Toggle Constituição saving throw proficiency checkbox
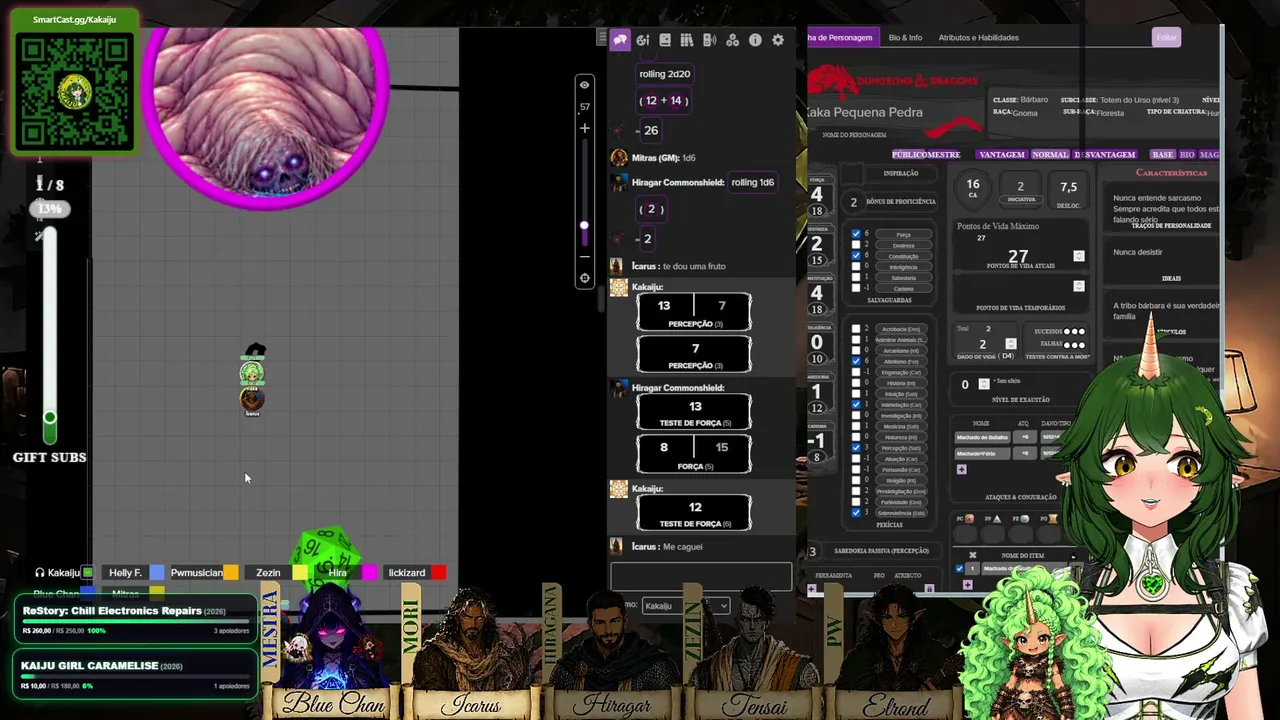1280x720 pixels. coord(856,256)
